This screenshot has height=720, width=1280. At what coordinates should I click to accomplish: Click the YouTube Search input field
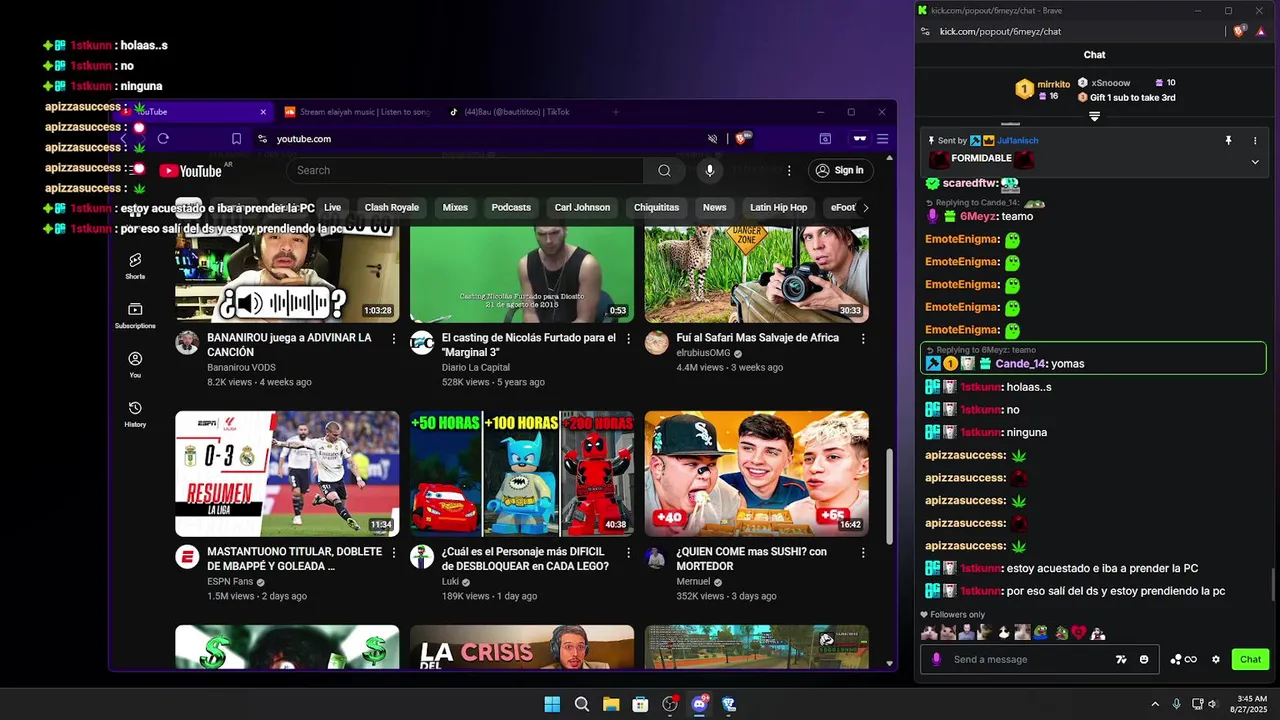pos(465,170)
